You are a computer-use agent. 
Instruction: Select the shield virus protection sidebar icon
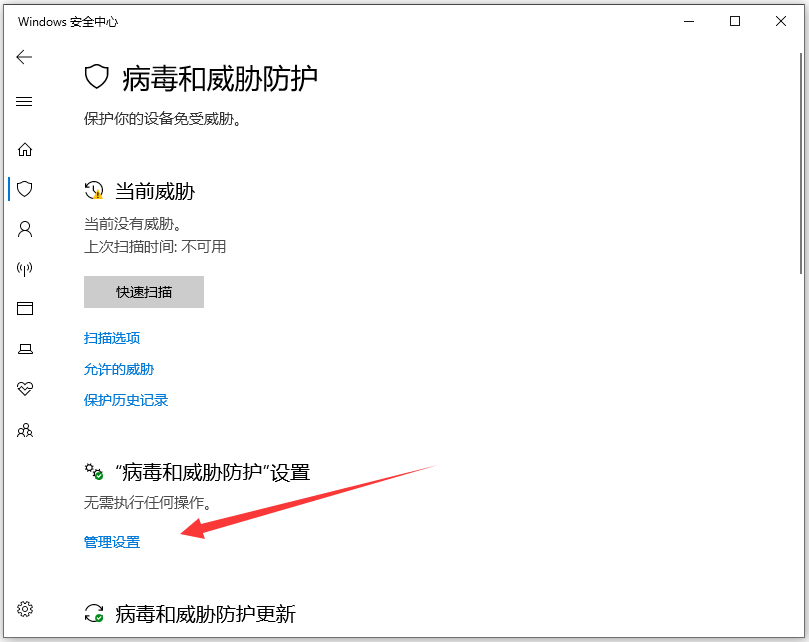25,189
